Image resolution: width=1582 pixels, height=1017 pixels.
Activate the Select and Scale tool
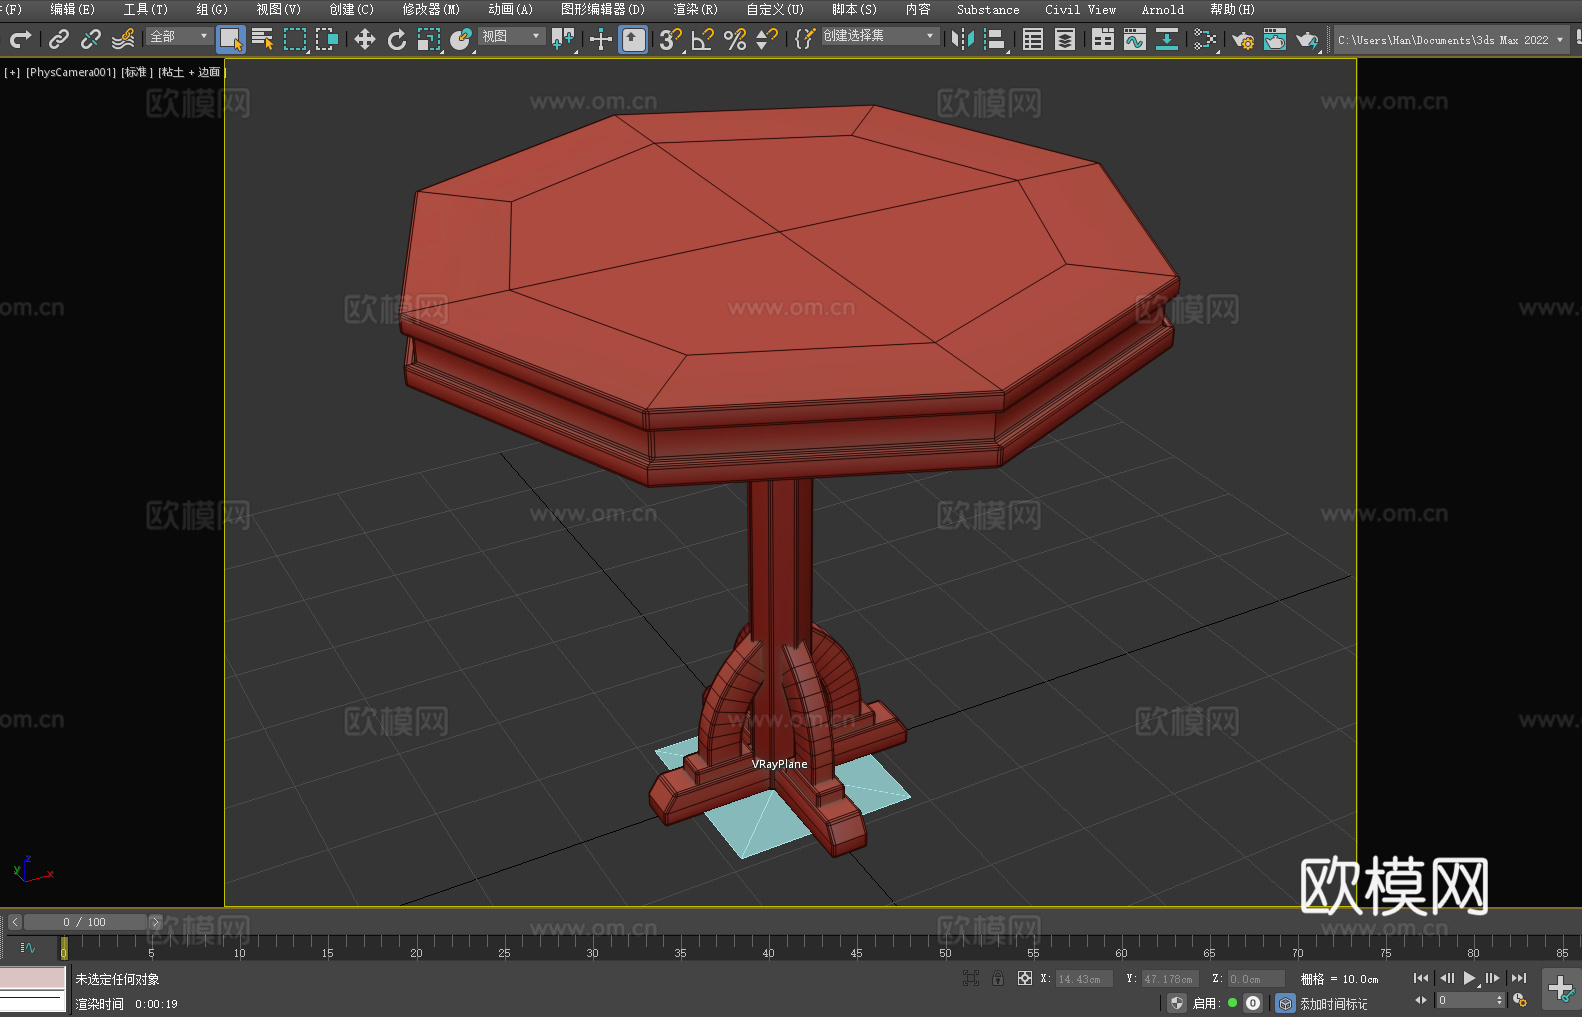[x=429, y=39]
